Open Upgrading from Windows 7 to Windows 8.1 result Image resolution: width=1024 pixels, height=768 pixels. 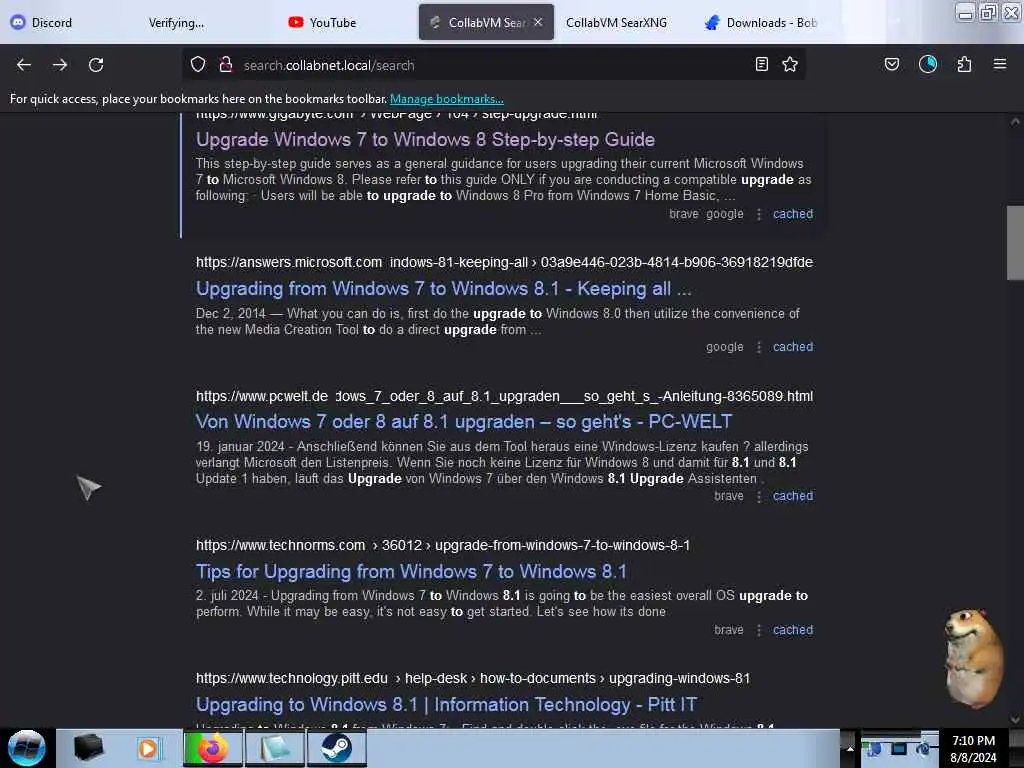[443, 289]
